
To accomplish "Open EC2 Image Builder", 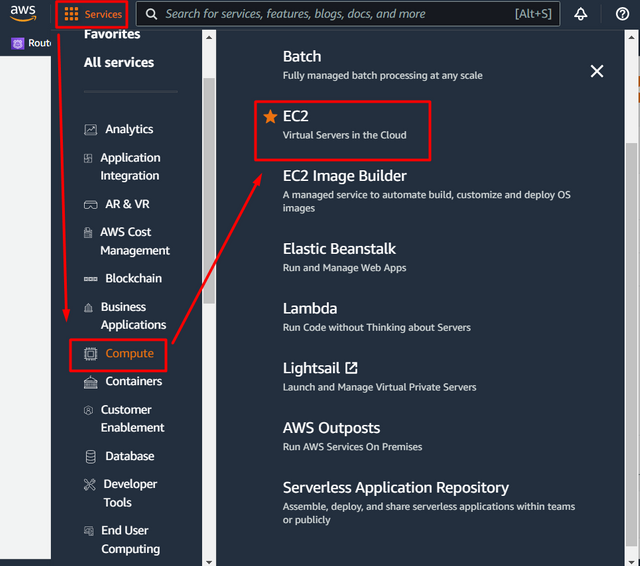I will click(344, 176).
